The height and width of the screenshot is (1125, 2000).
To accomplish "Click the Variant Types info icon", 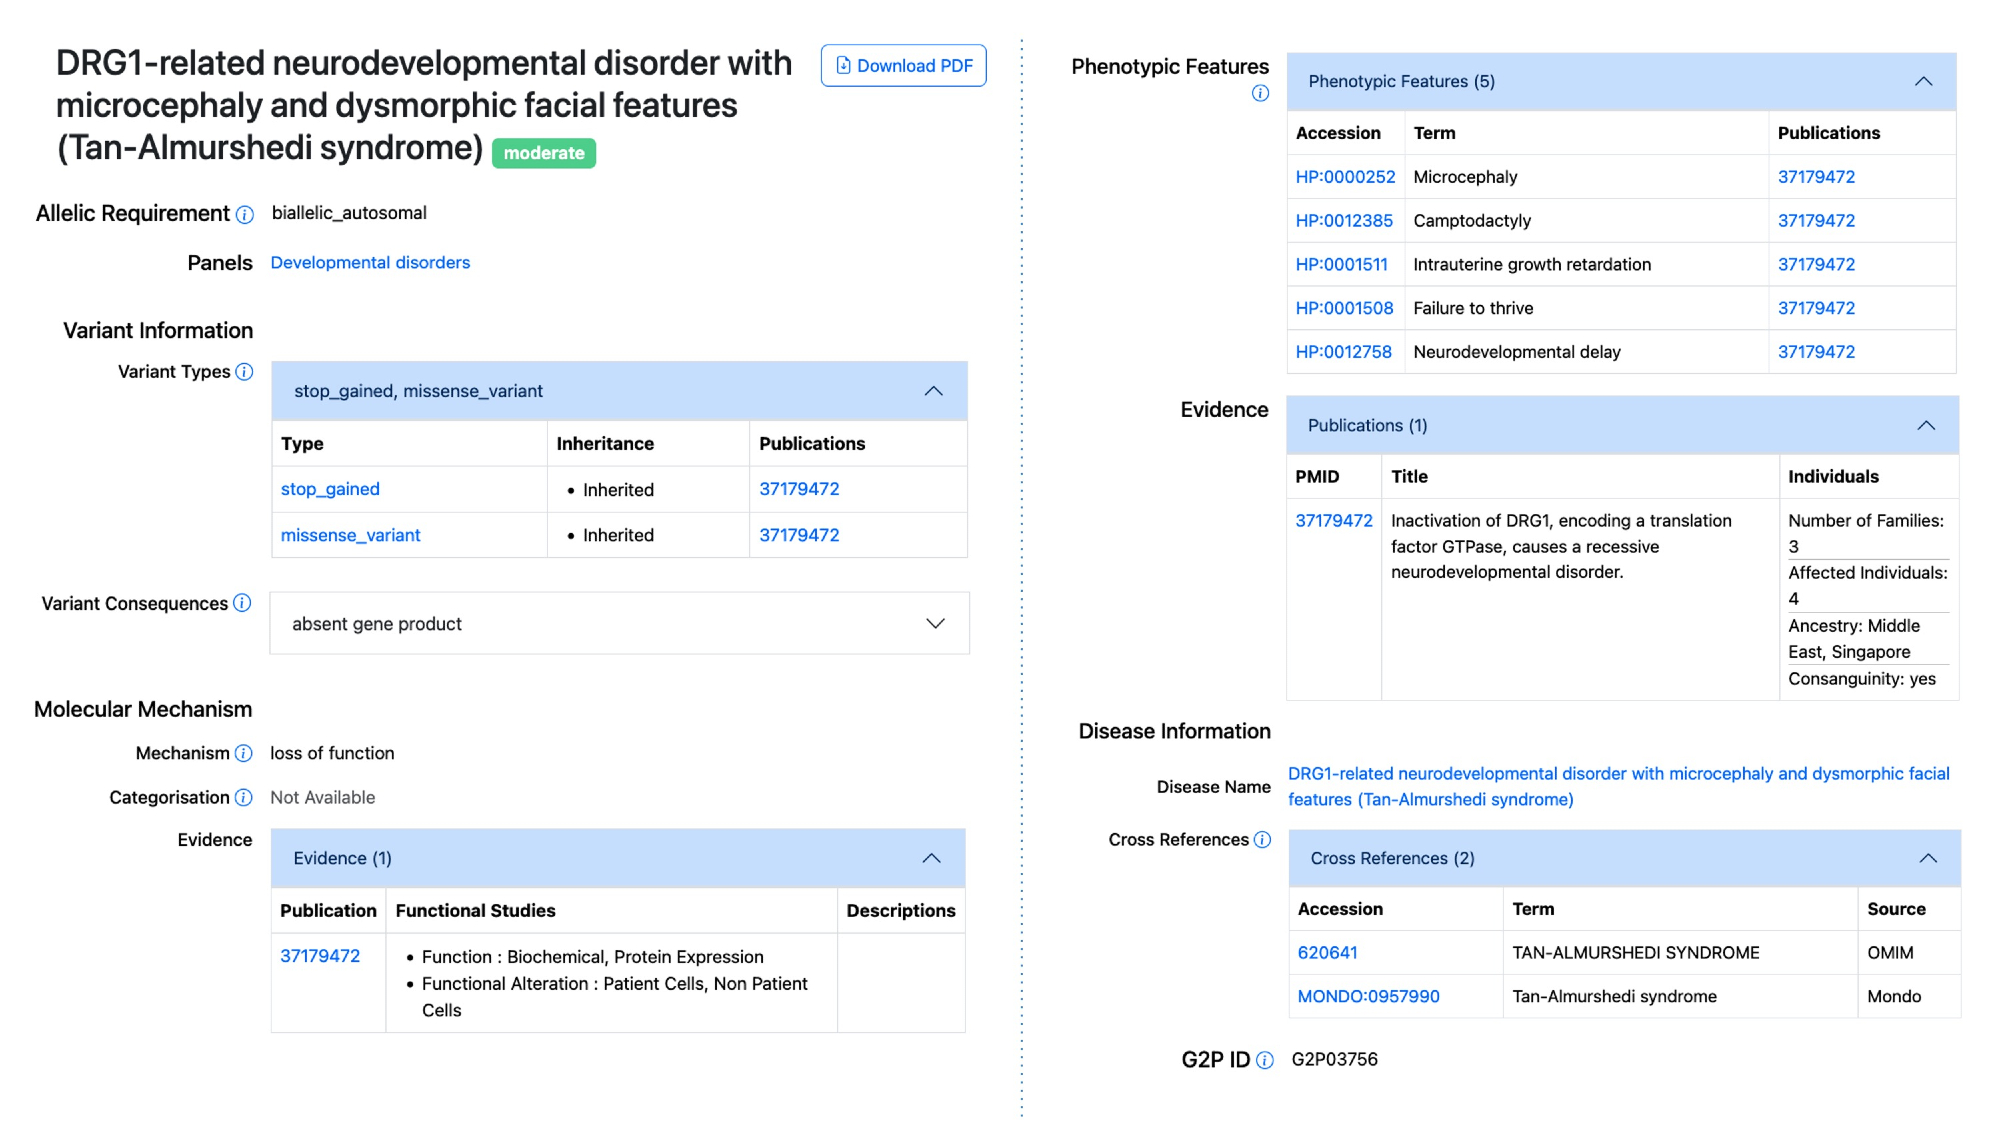I will 244,372.
